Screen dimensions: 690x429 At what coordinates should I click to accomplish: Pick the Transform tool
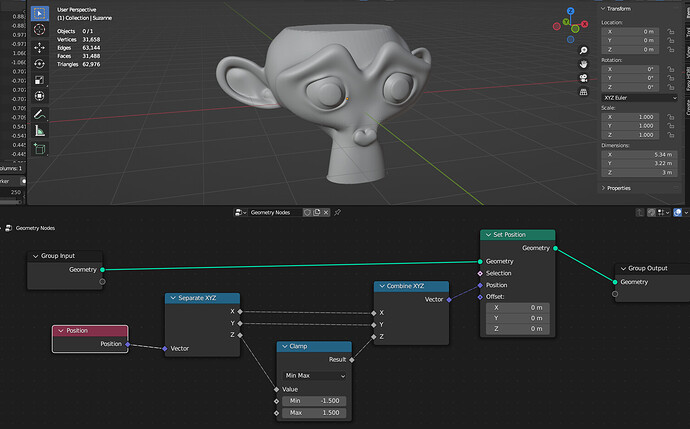40,96
